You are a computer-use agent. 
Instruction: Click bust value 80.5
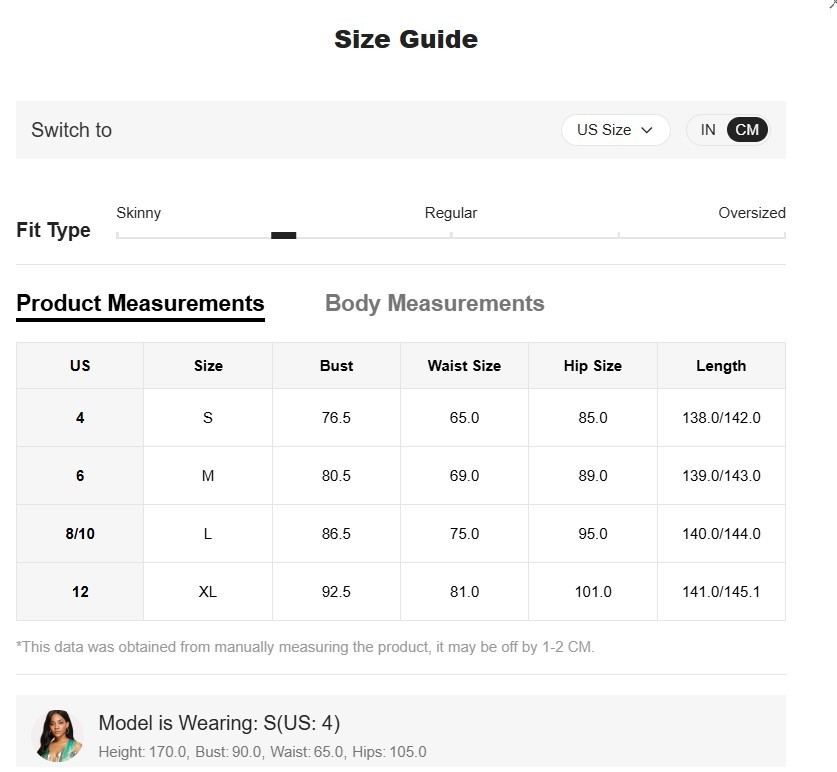point(336,476)
